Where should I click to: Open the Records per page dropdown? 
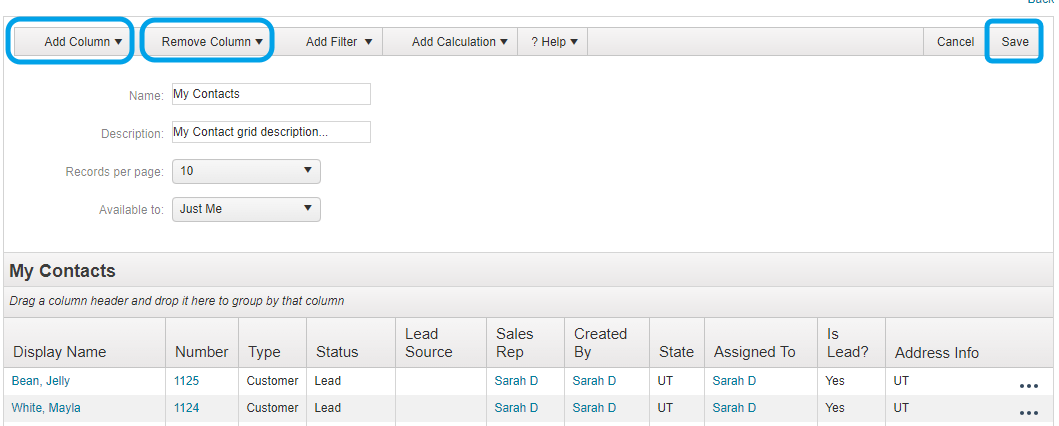tap(246, 171)
